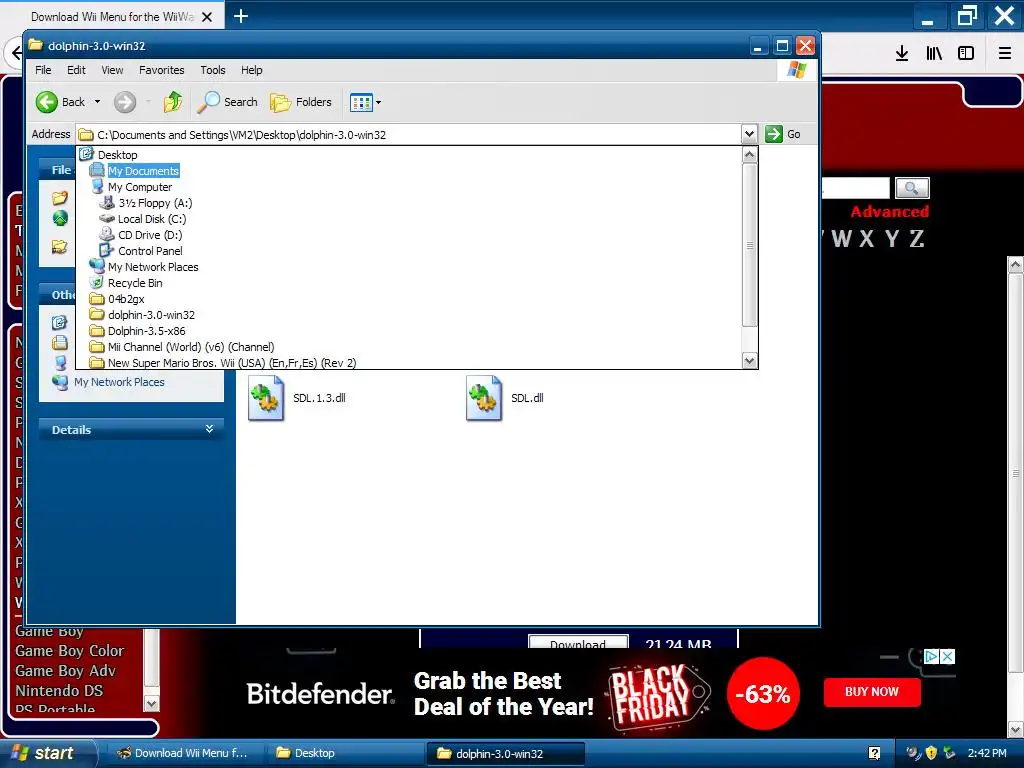1024x768 pixels.
Task: Click BUY NOW in Bitdefender ad
Action: click(x=872, y=692)
